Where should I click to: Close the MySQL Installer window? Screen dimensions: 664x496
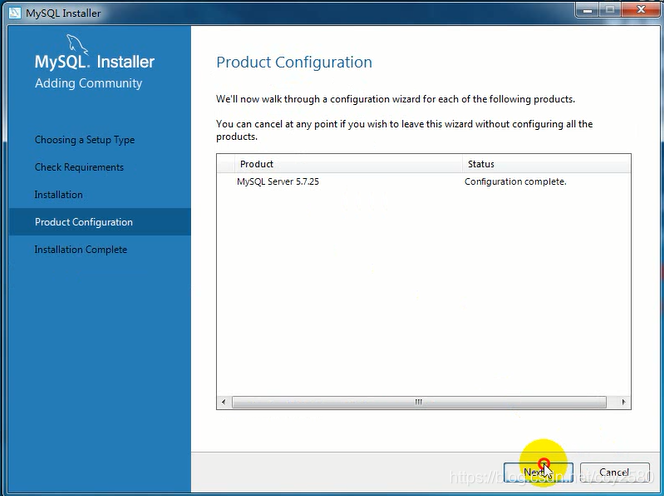(641, 10)
